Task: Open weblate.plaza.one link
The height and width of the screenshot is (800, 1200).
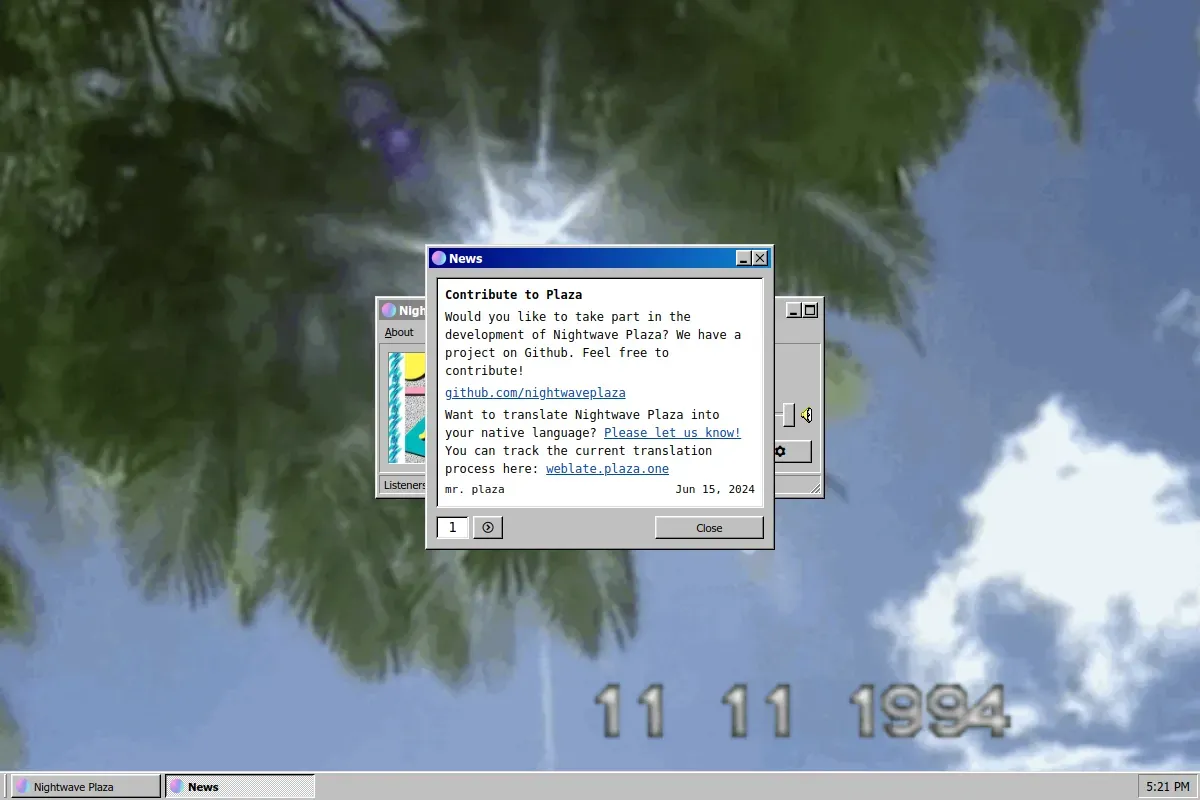Action: [x=607, y=468]
